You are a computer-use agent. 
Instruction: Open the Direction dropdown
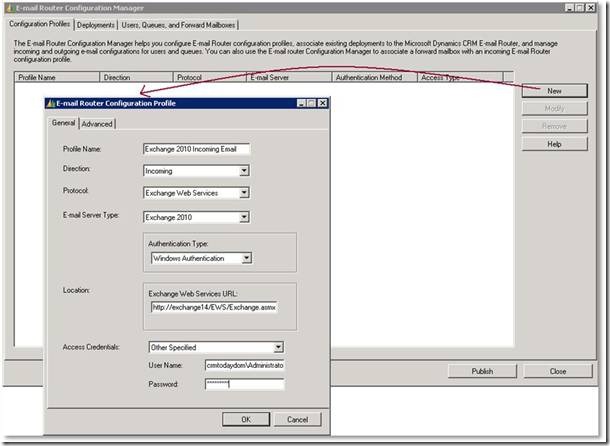pyautogui.click(x=243, y=171)
